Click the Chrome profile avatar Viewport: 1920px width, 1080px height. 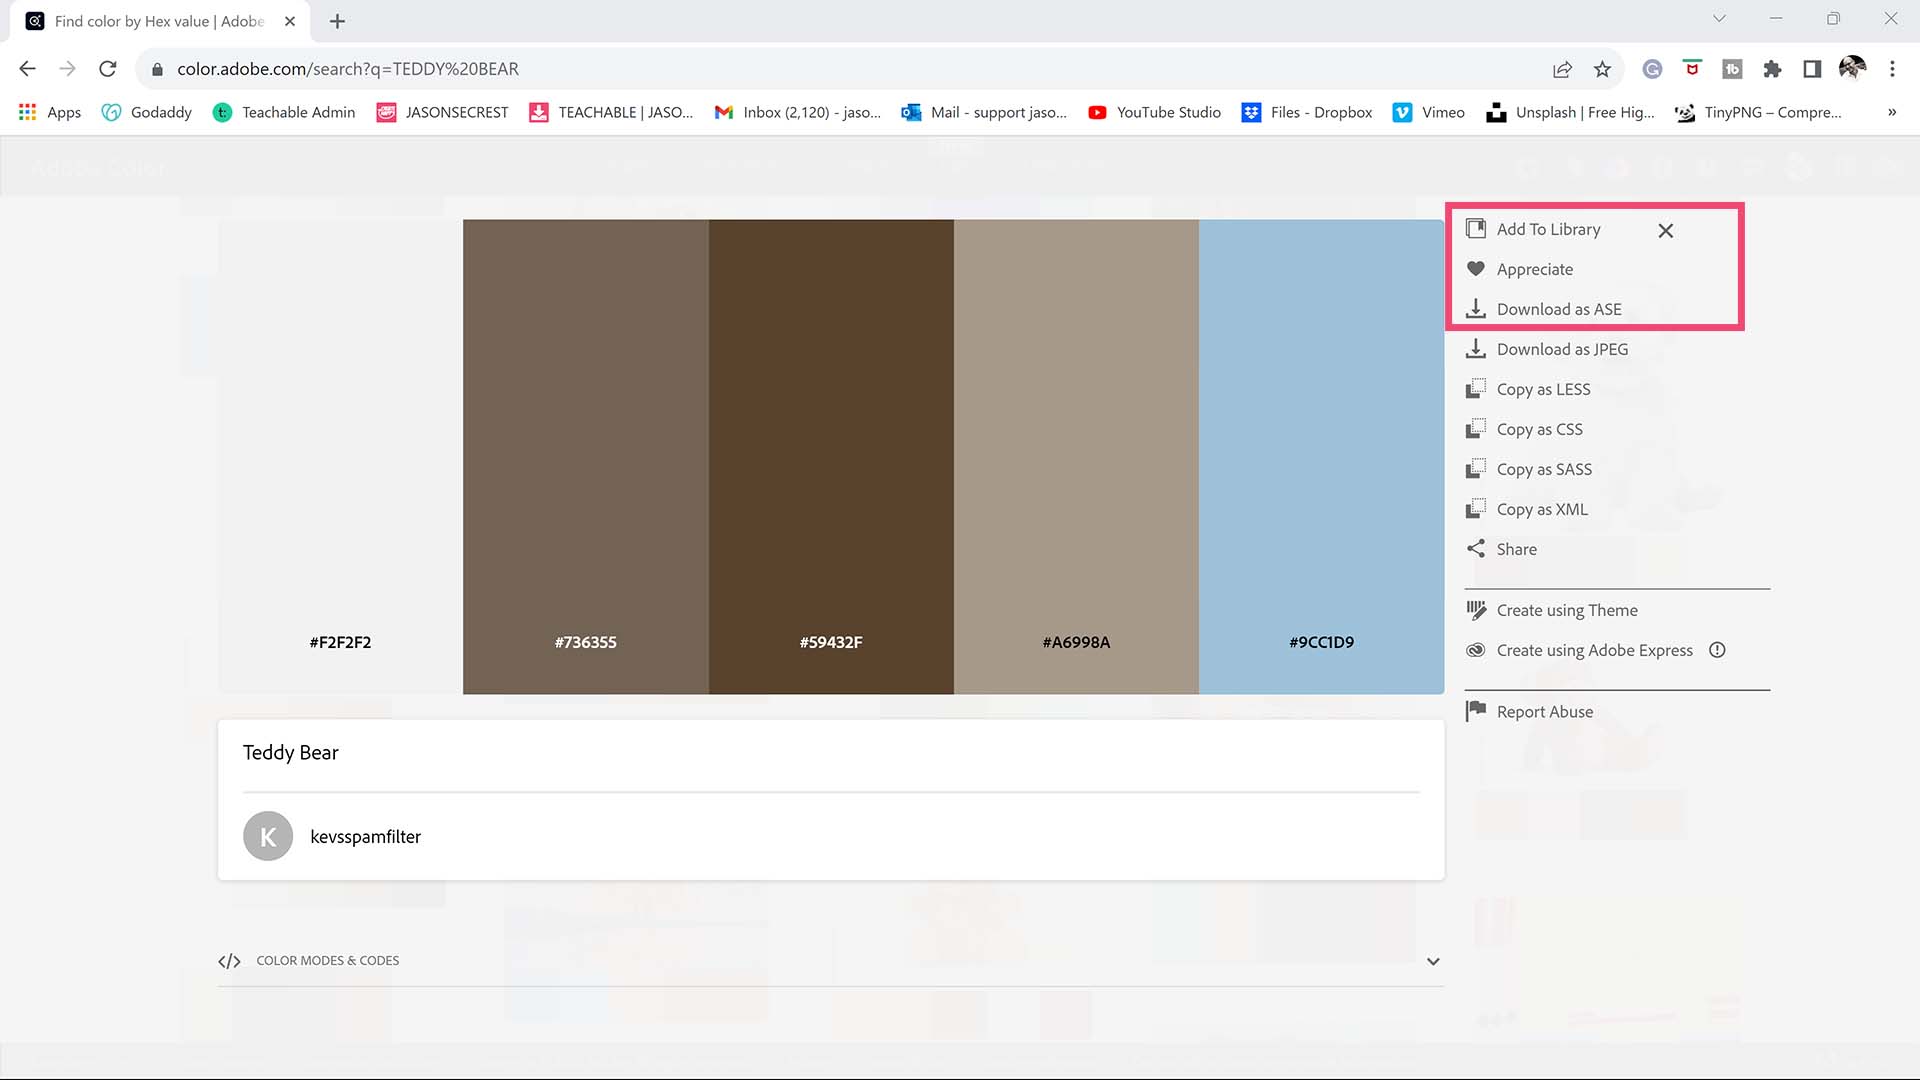1852,68
